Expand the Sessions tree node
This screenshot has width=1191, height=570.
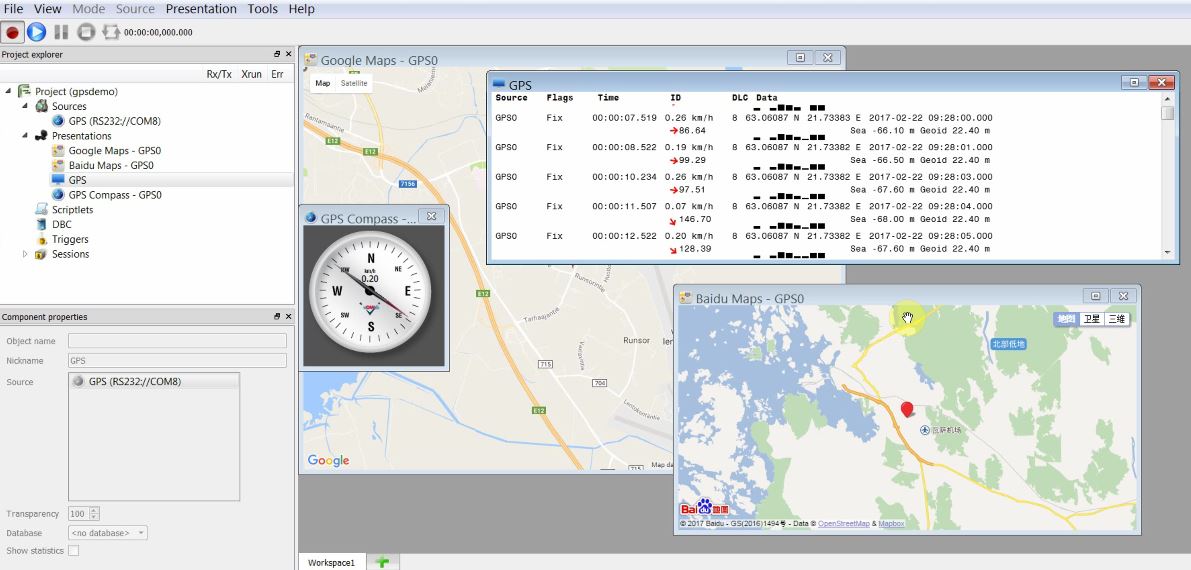pyautogui.click(x=25, y=254)
